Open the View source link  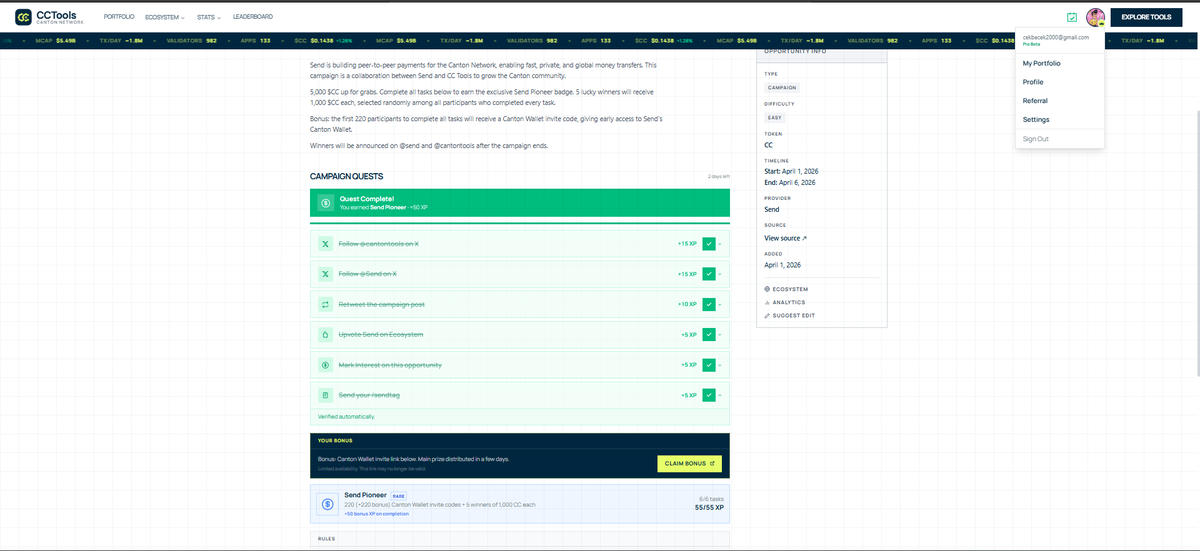[785, 238]
